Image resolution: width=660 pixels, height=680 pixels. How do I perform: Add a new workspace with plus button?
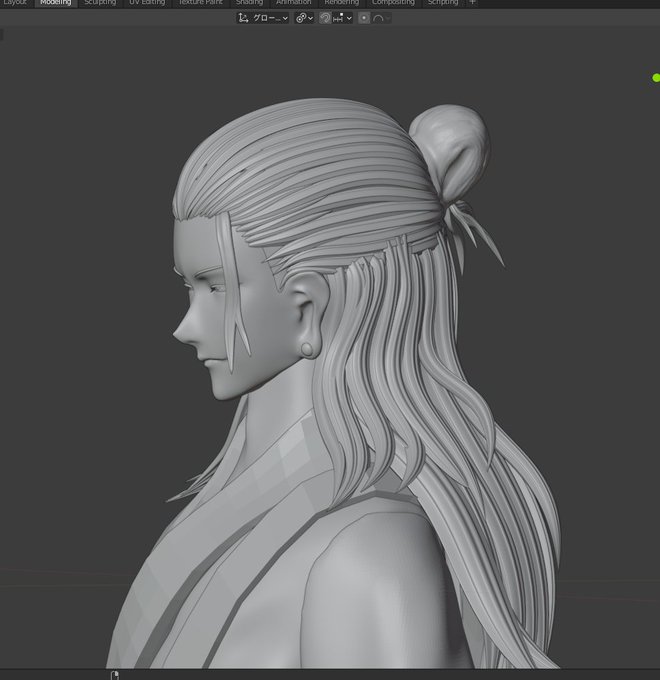pyautogui.click(x=472, y=3)
